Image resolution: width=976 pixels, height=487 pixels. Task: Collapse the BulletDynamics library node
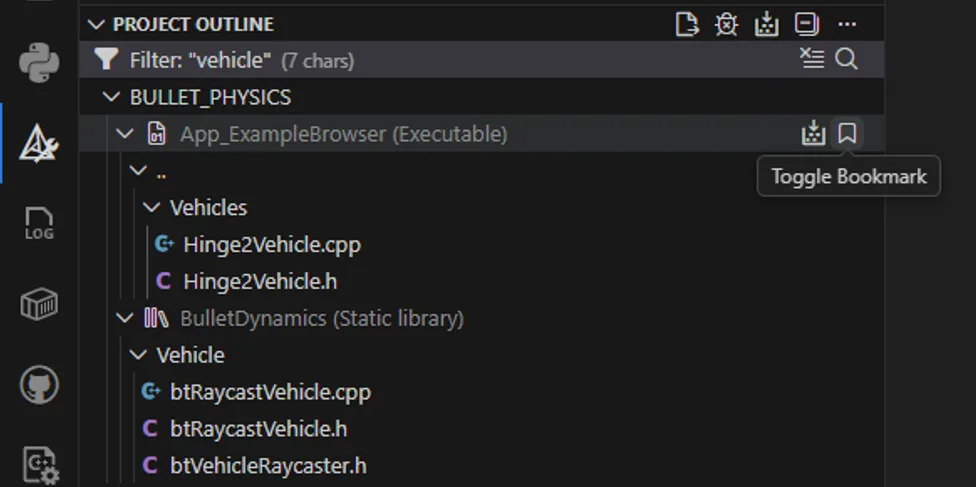point(125,318)
